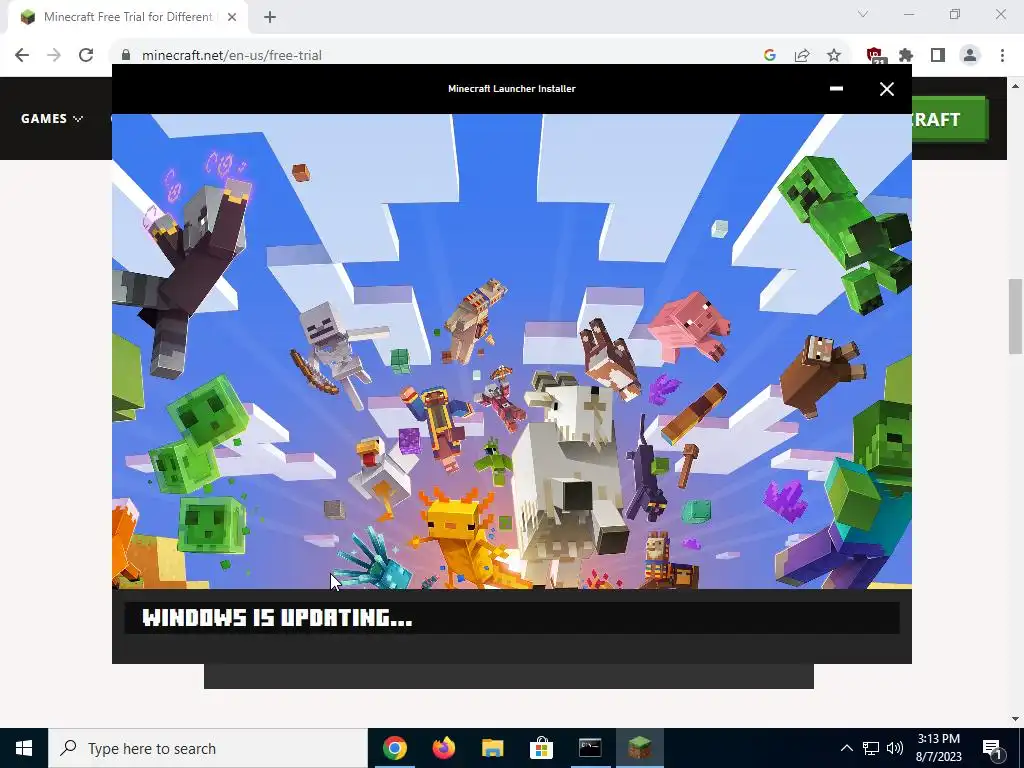Click the page vertical scrollbar thumb
This screenshot has height=768, width=1024.
1015,316
